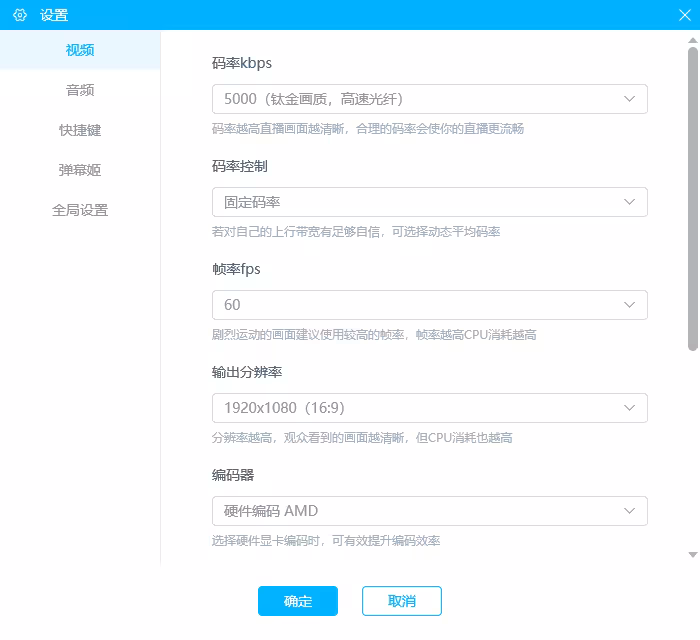Viewport: 700px width, 640px height.
Task: Switch to the 音频 tab
Action: [80, 90]
